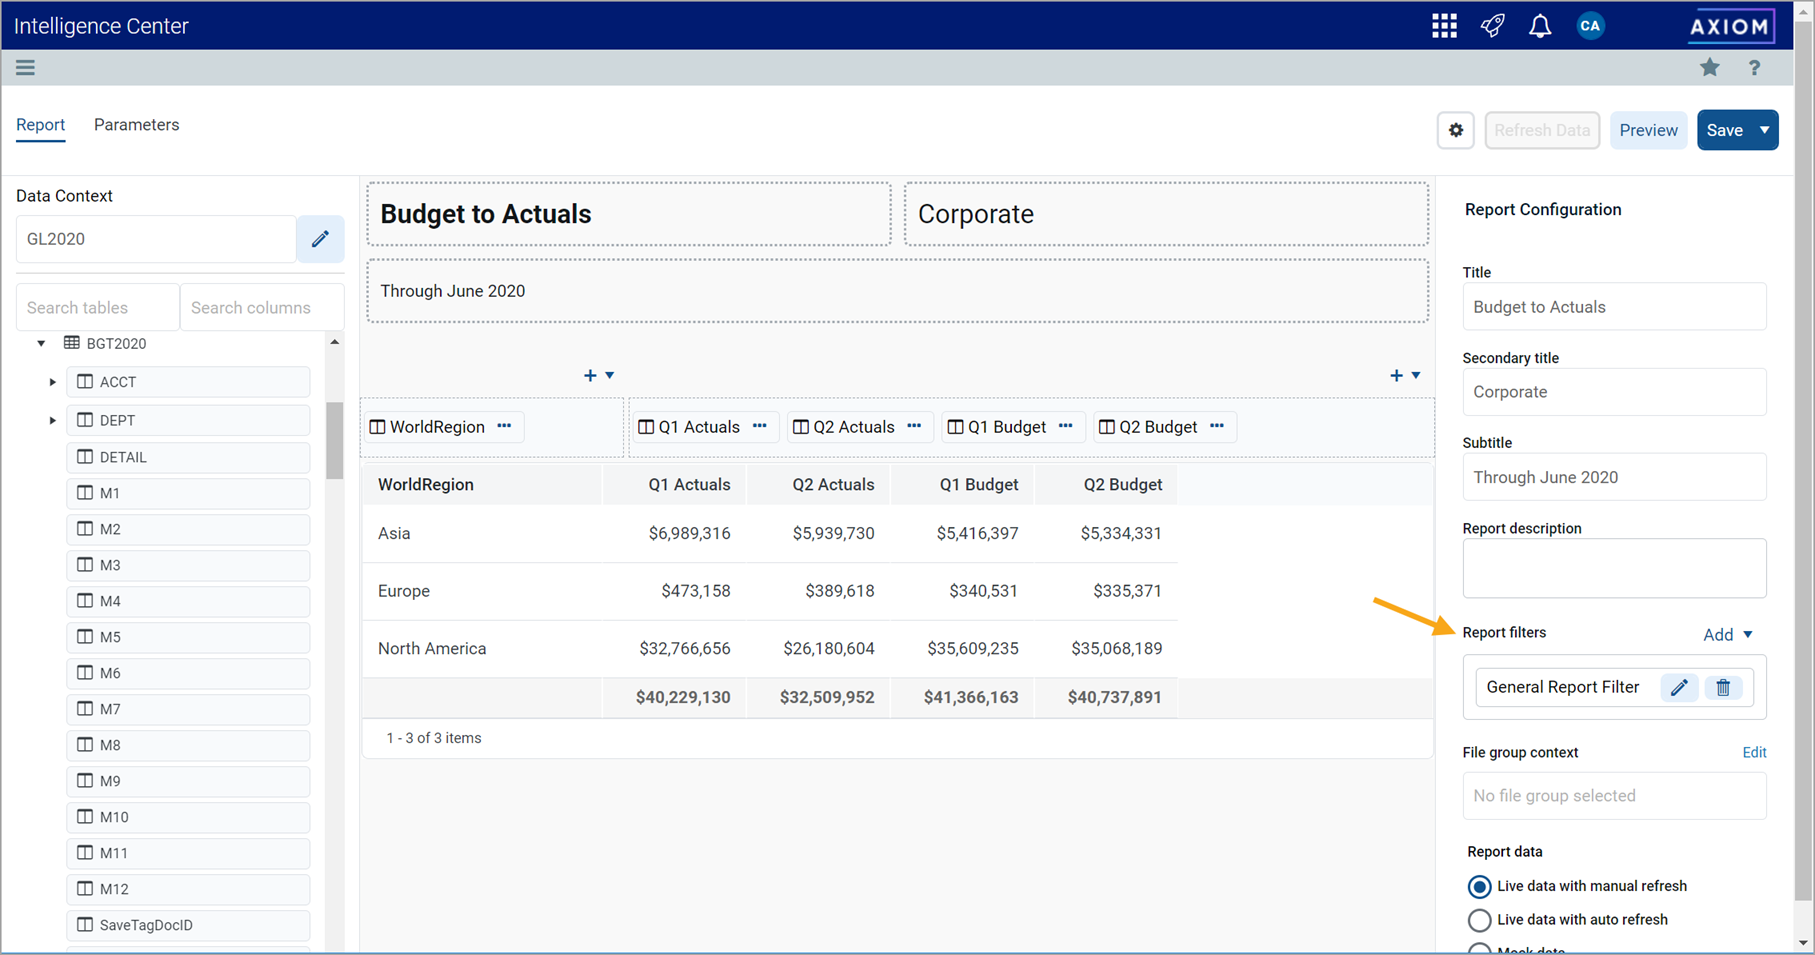The image size is (1815, 955).
Task: Click the DETAIL column icon
Action: point(85,457)
